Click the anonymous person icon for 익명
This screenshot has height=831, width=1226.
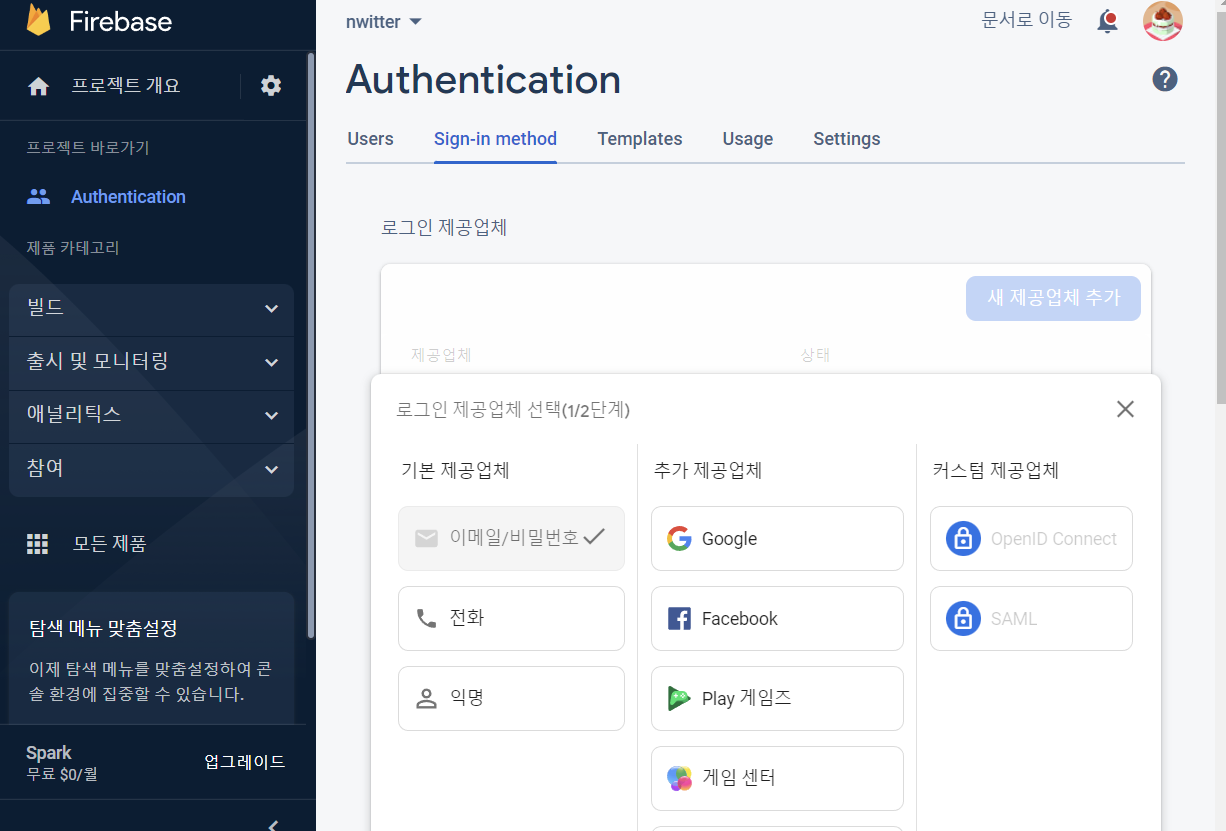click(x=427, y=698)
